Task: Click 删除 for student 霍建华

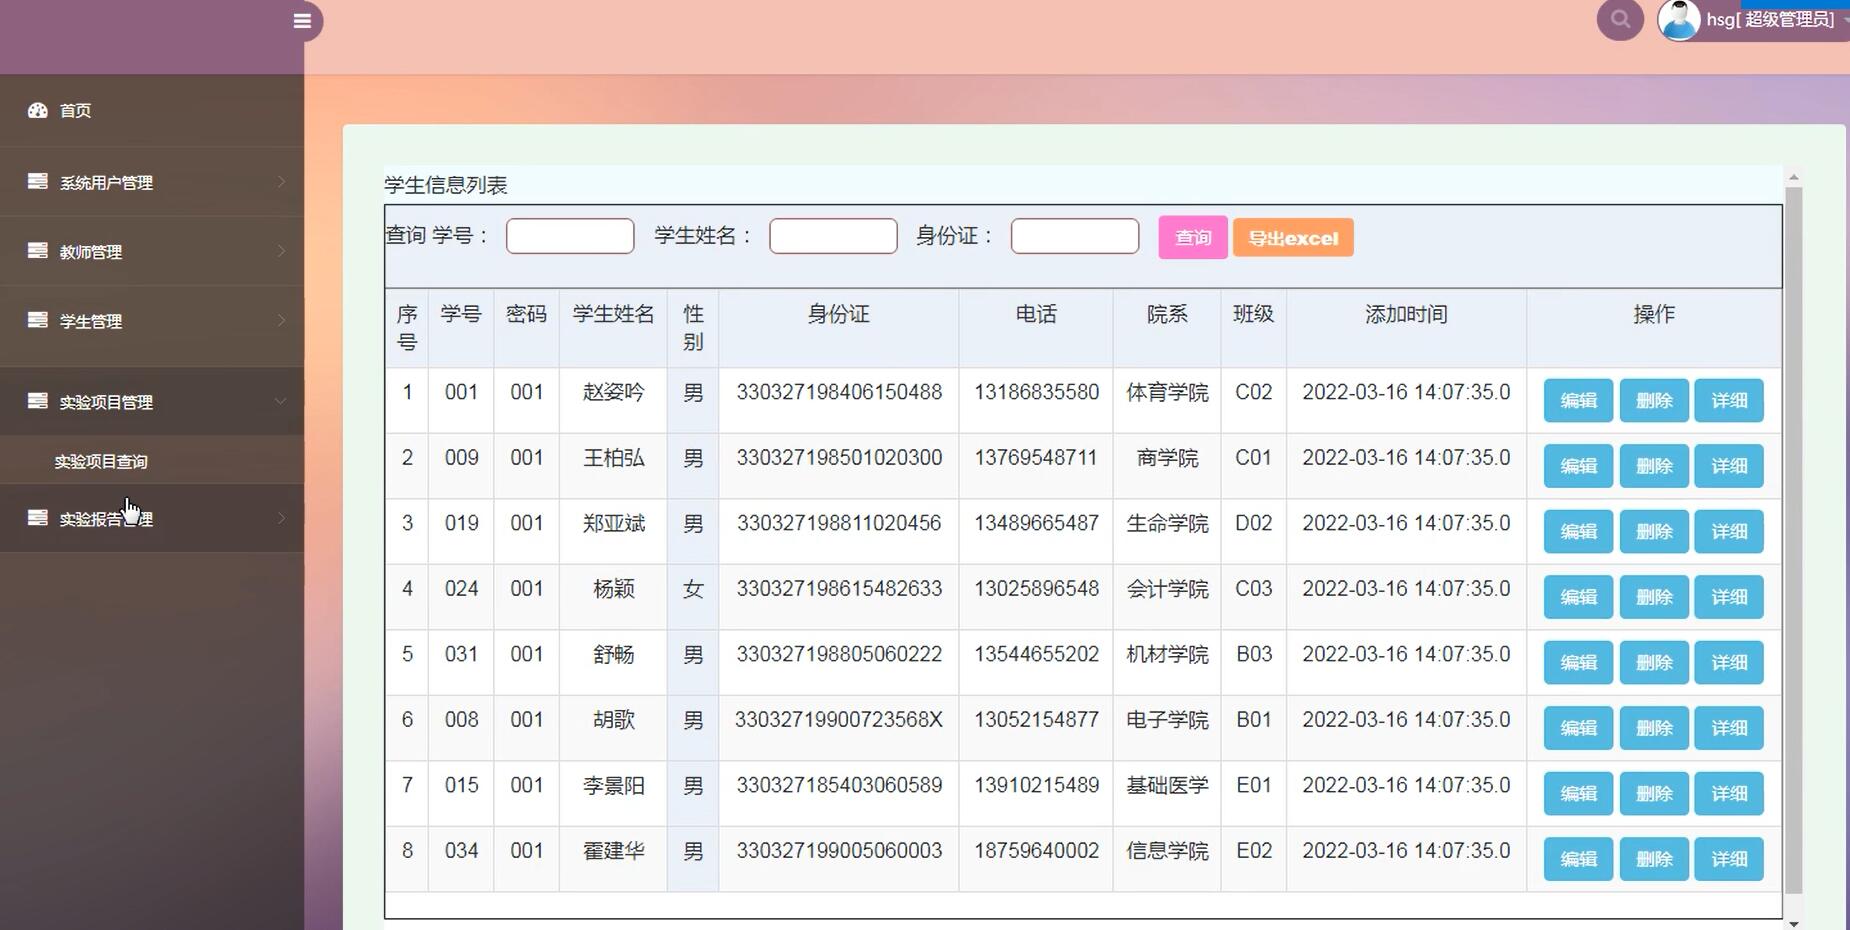Action: (x=1654, y=859)
